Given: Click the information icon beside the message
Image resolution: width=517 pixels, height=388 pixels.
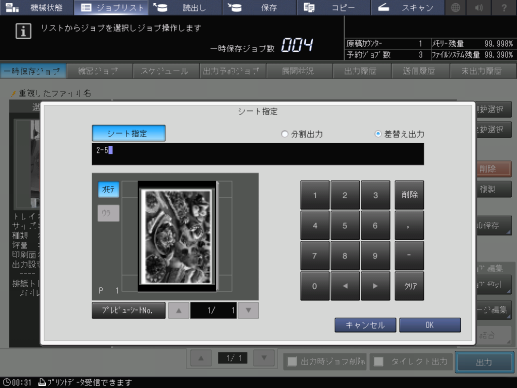Looking at the screenshot, I should (23, 31).
